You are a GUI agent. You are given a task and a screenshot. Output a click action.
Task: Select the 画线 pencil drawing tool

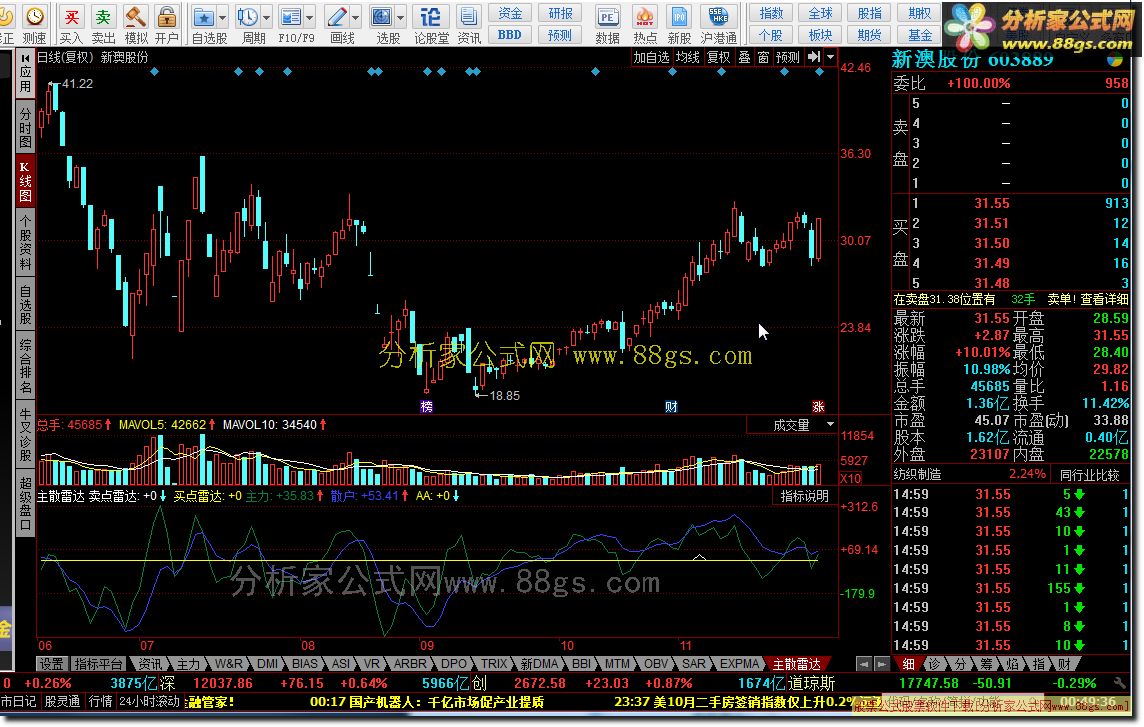pyautogui.click(x=337, y=16)
